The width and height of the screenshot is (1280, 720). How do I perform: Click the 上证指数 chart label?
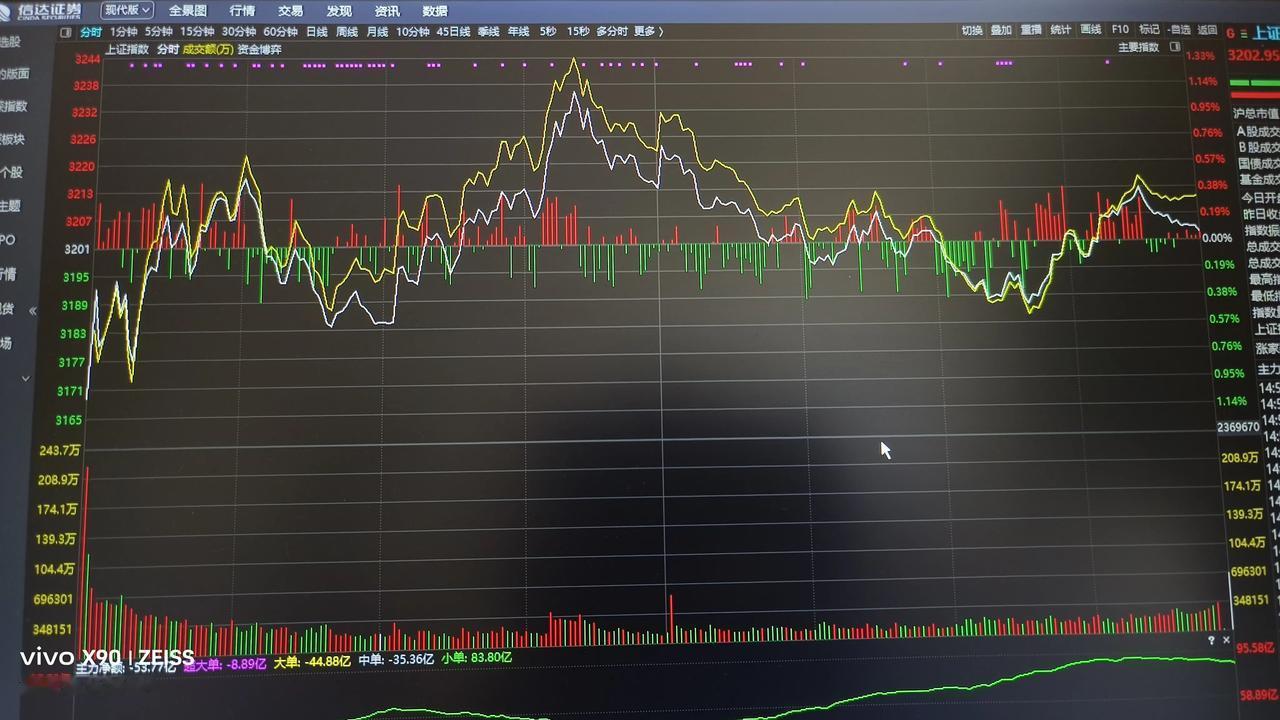(x=127, y=49)
